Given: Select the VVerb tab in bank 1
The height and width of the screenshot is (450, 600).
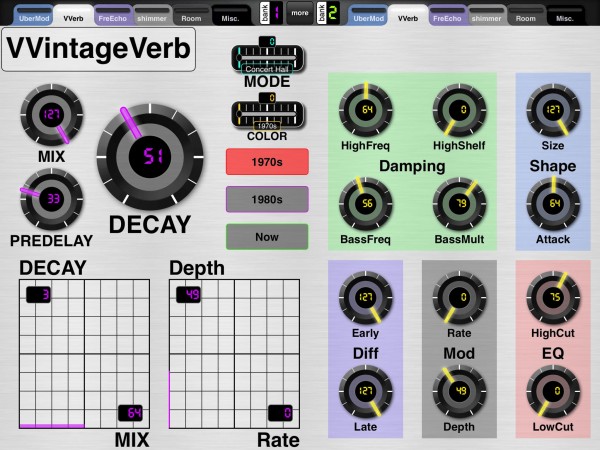Looking at the screenshot, I should (x=73, y=16).
